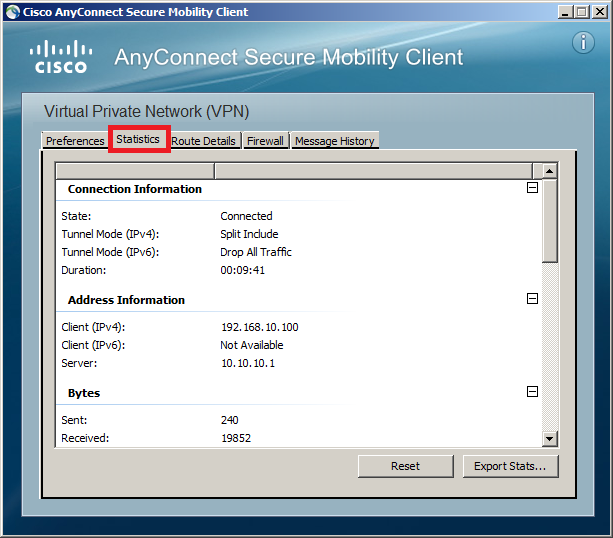Image resolution: width=613 pixels, height=538 pixels.
Task: Click the 'Duration:' label
Action: click(x=83, y=270)
